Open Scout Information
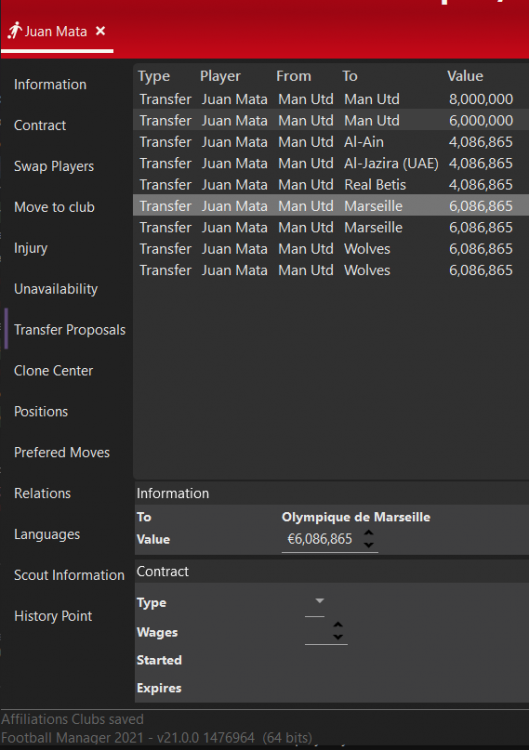 point(69,575)
